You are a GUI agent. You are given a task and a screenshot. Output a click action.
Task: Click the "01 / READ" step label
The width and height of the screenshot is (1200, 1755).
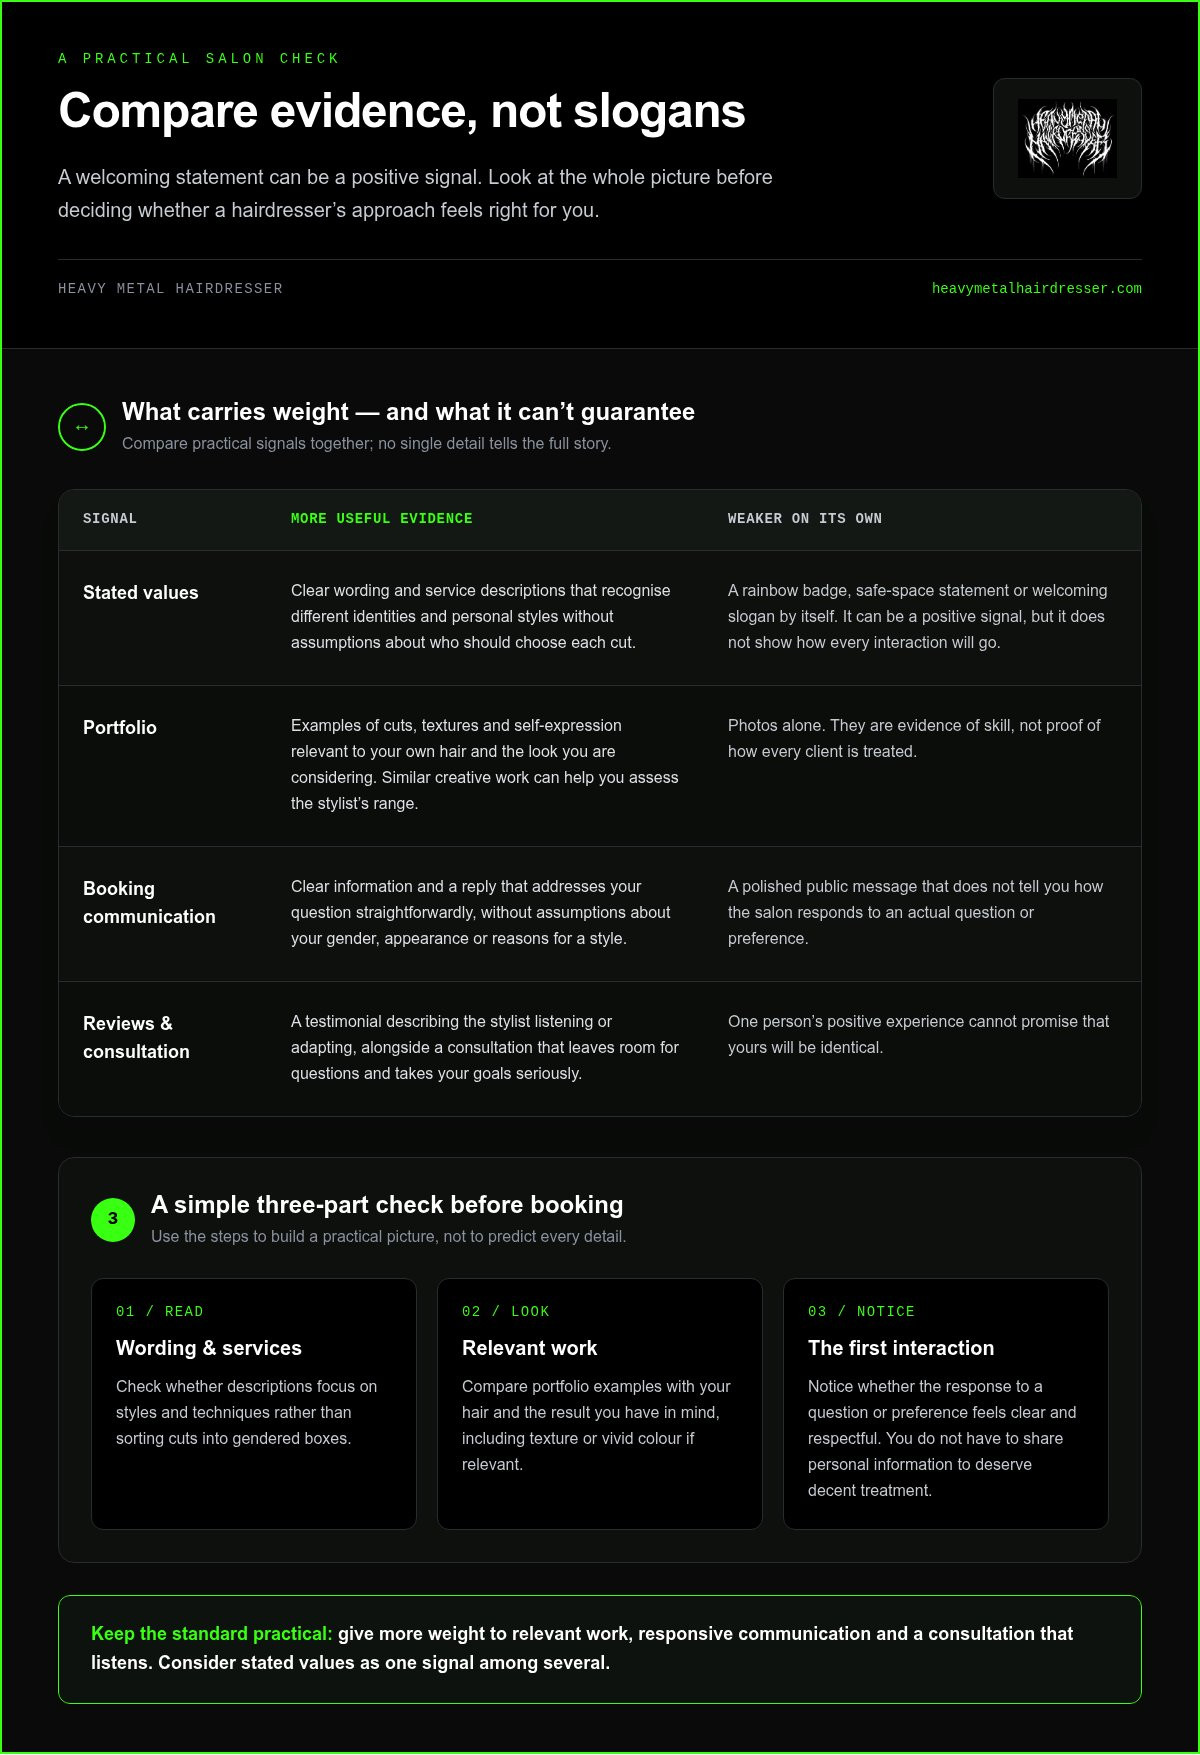pos(160,1312)
